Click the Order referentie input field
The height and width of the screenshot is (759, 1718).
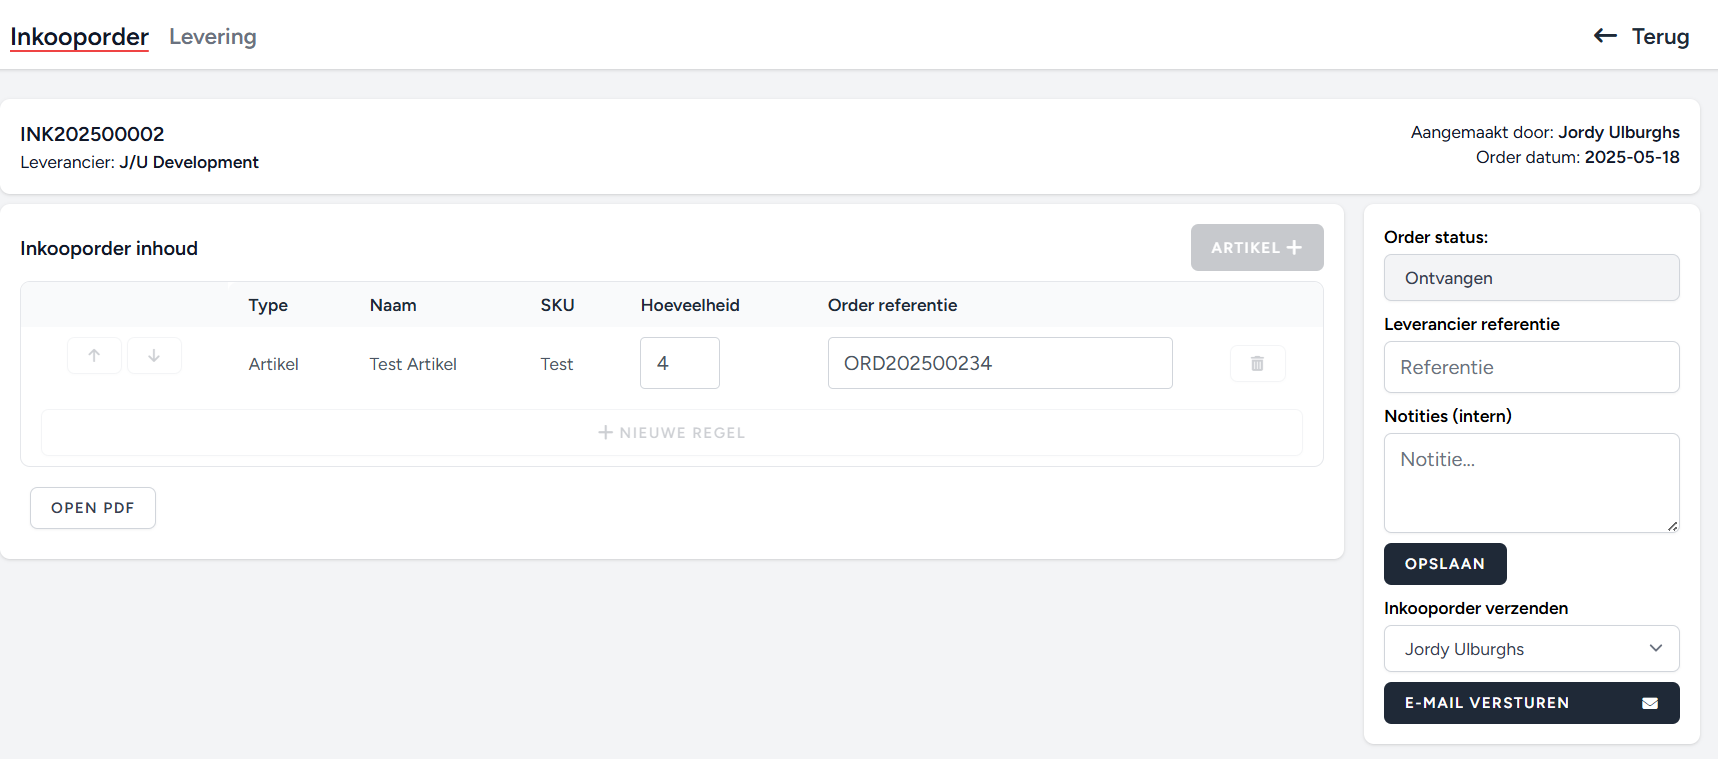(999, 363)
